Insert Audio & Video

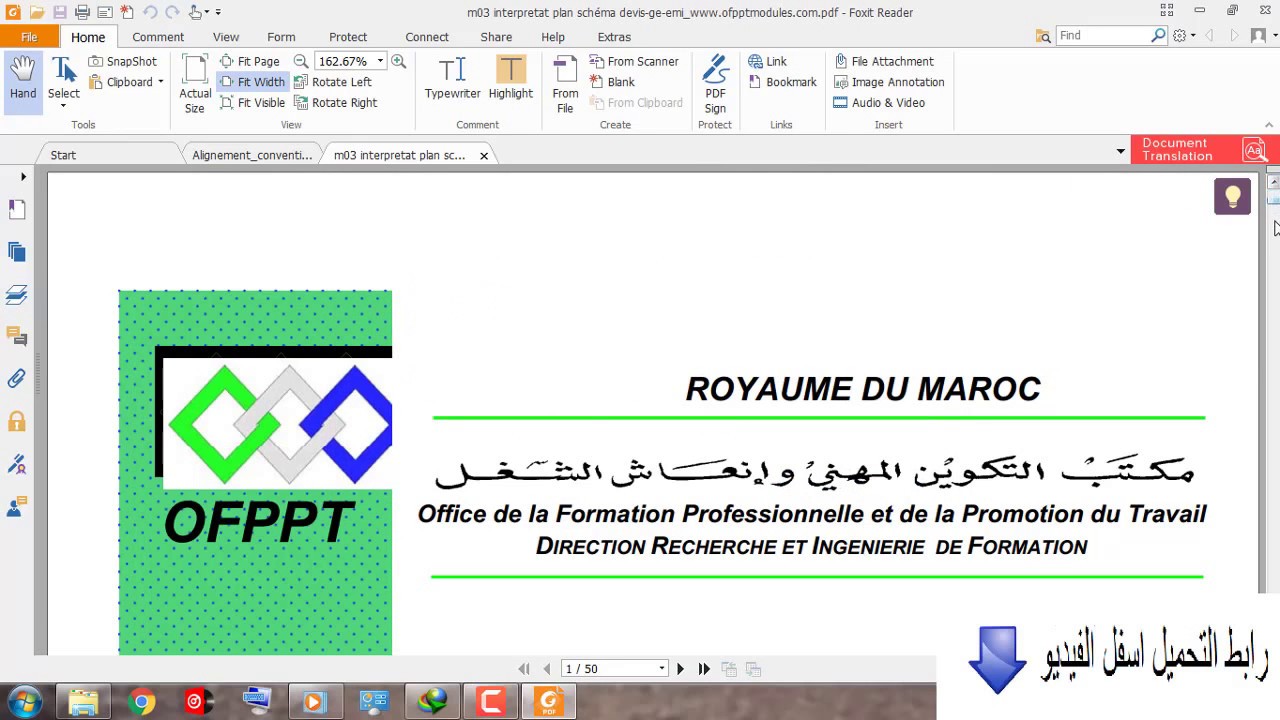[879, 103]
